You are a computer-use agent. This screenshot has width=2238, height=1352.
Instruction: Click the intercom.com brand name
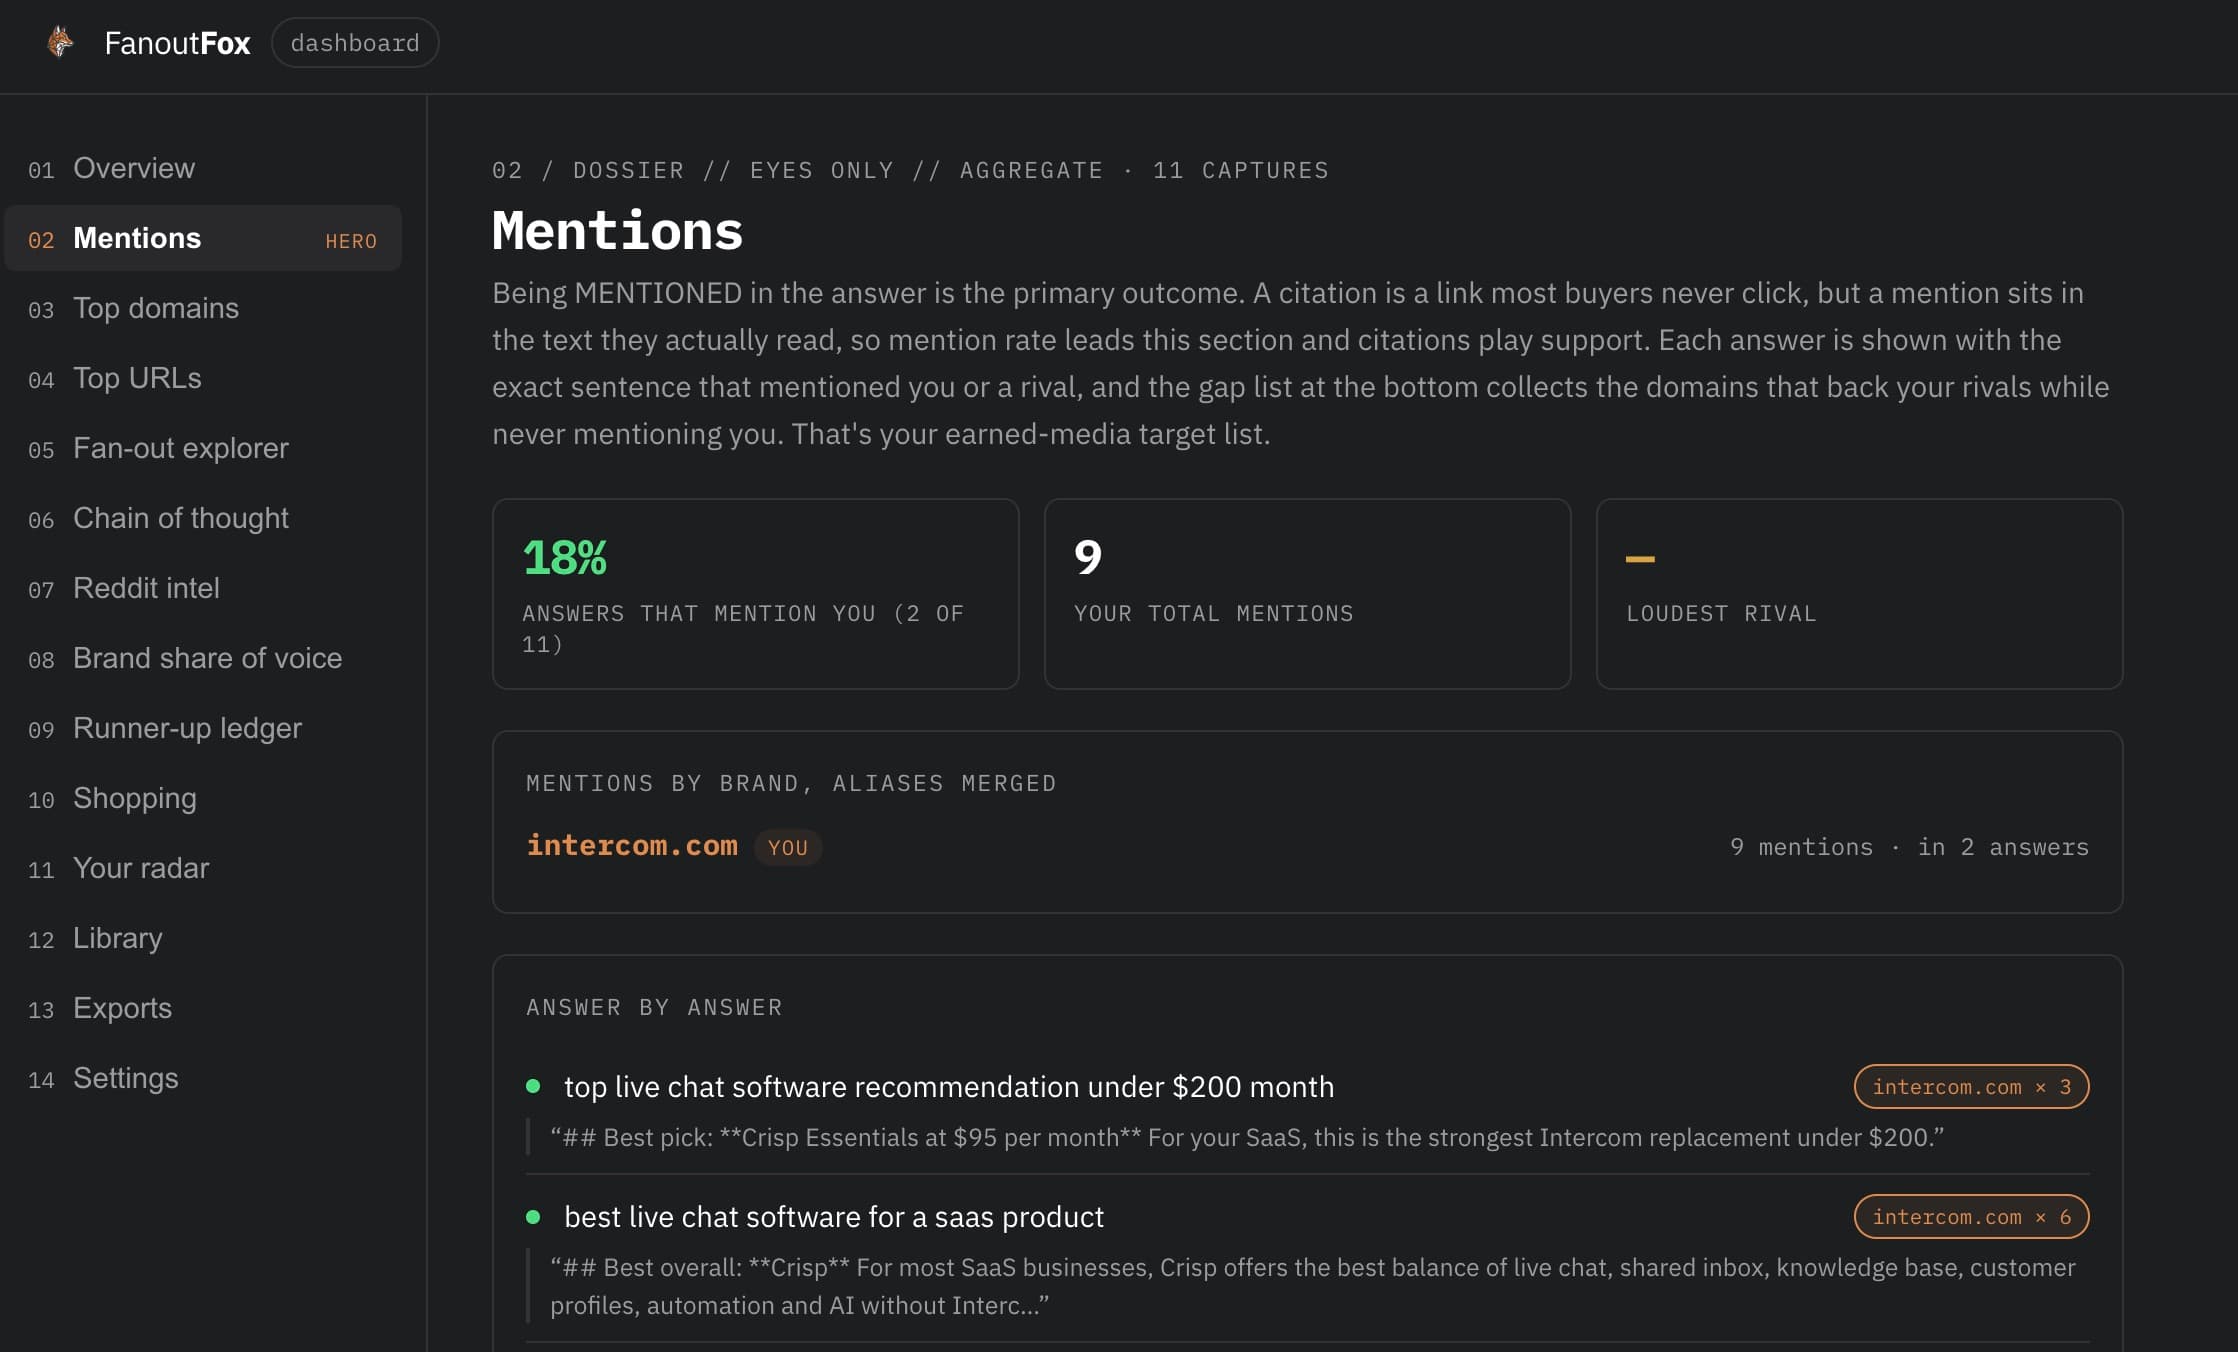click(x=632, y=846)
